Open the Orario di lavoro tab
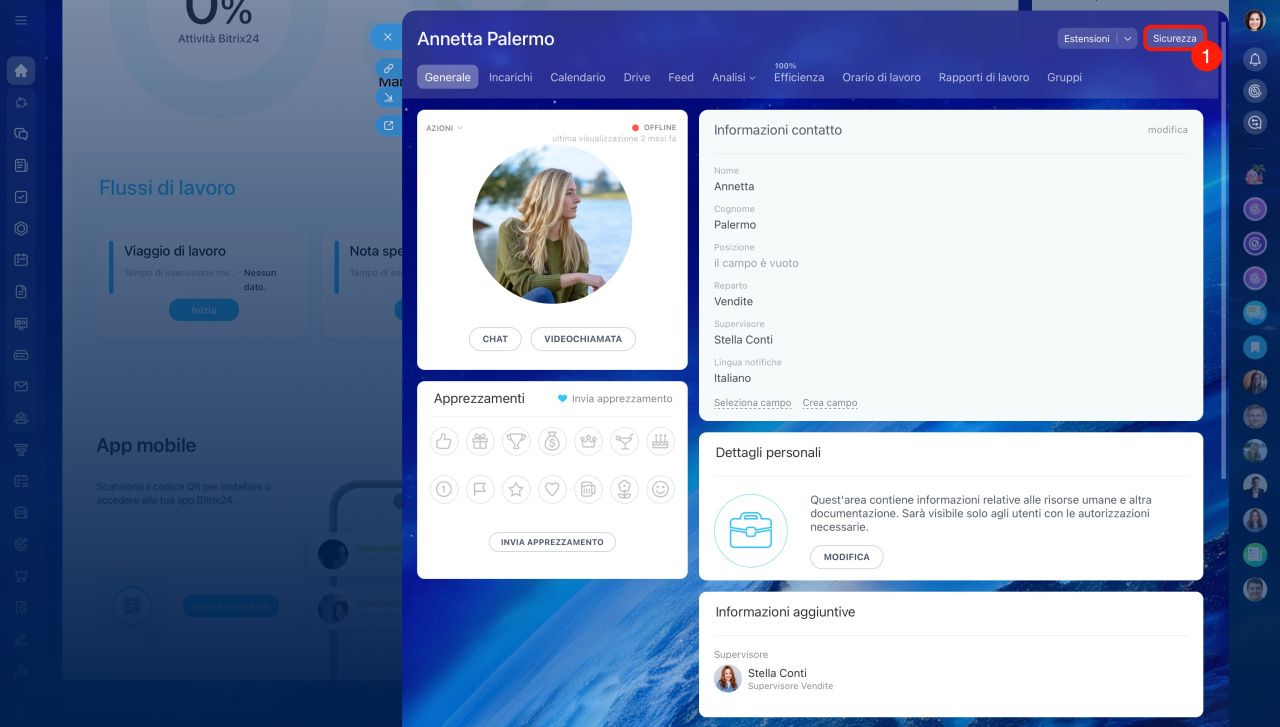The image size is (1280, 727). pos(881,77)
